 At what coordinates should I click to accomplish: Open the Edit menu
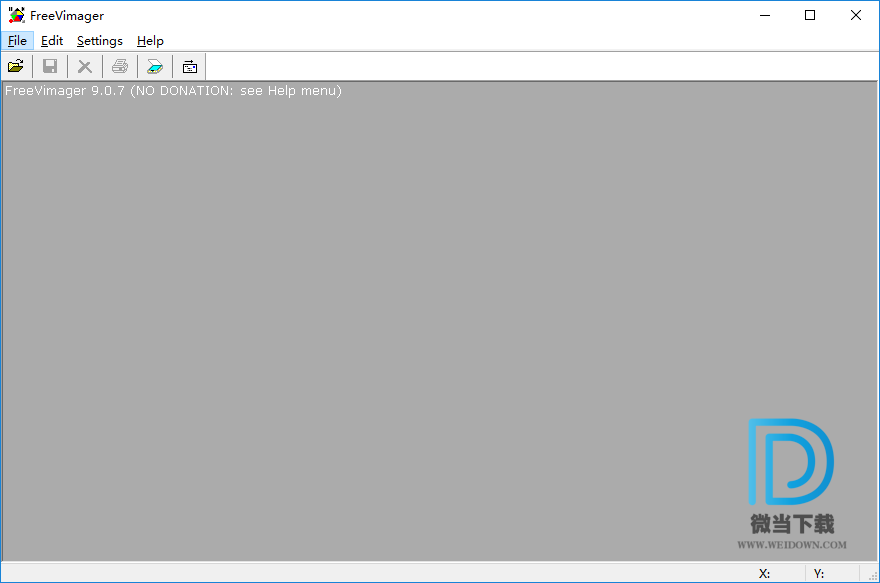[52, 41]
